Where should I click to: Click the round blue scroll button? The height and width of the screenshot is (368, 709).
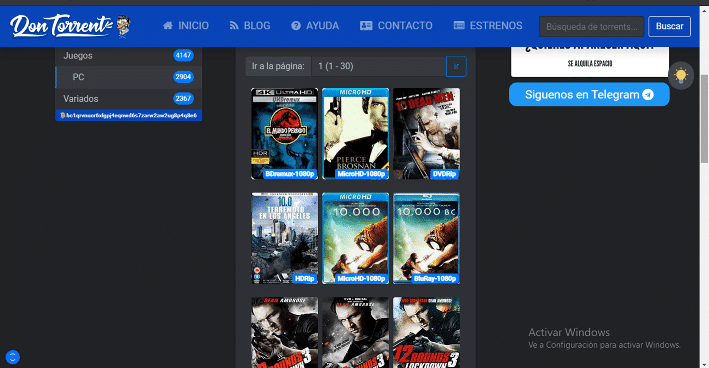click(x=13, y=357)
